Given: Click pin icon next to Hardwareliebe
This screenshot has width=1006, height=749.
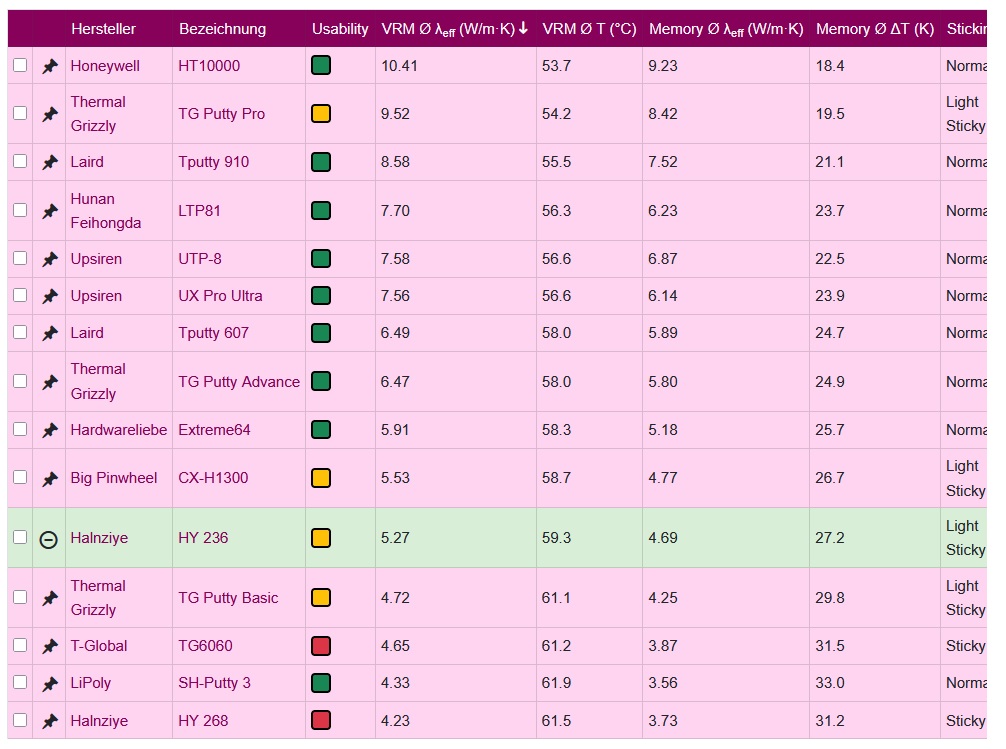Looking at the screenshot, I should click(x=49, y=430).
